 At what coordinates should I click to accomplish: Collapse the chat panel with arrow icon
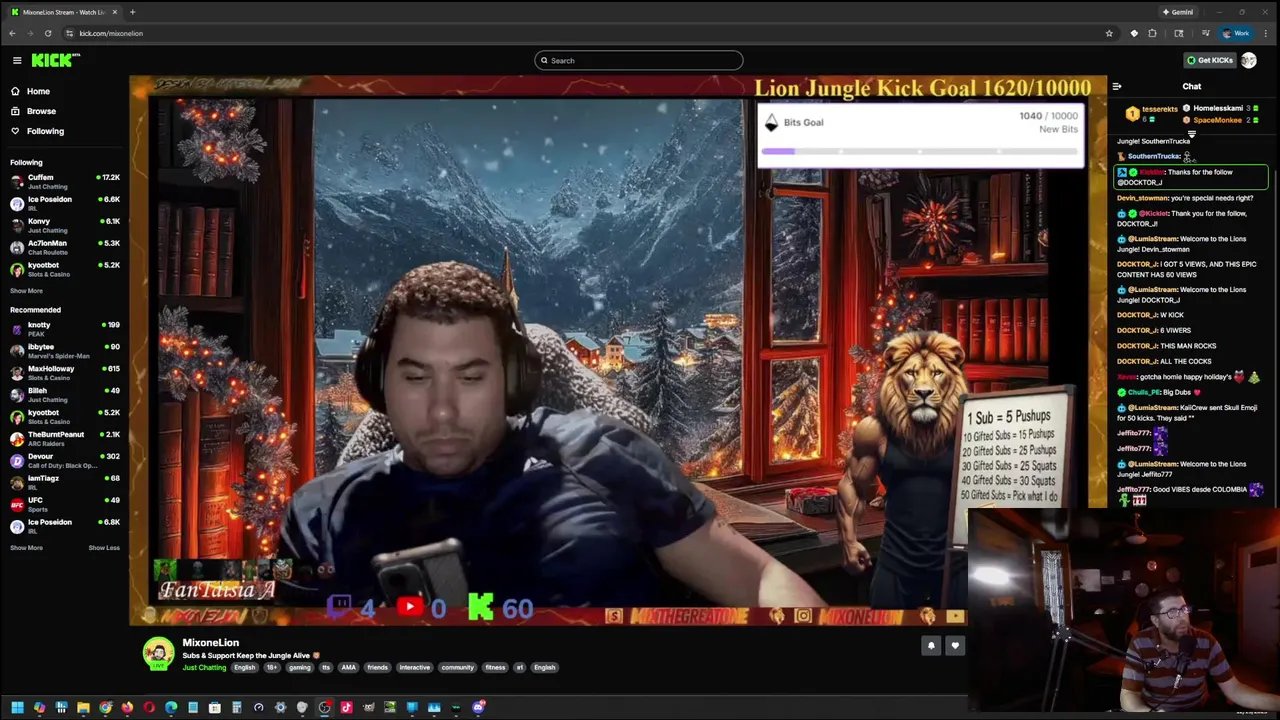(1117, 86)
